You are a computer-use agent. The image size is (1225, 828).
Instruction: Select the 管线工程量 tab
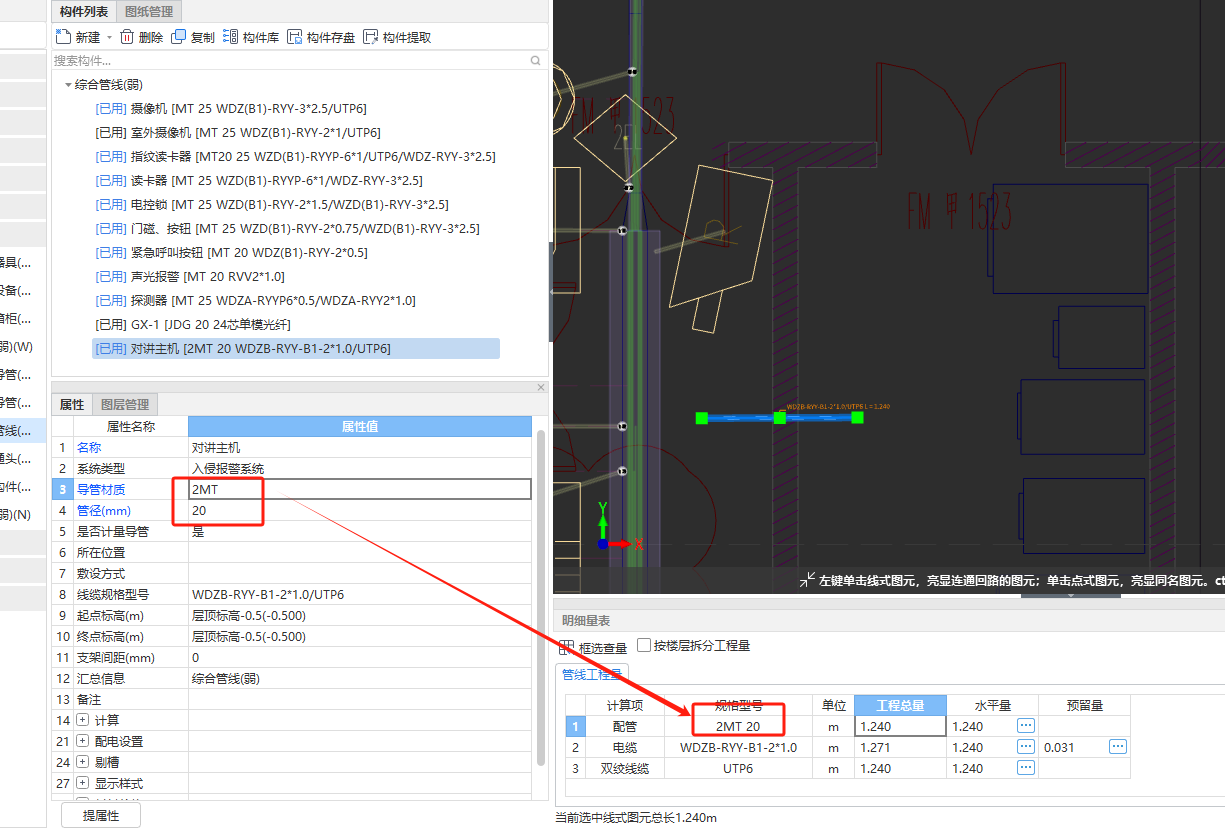591,675
